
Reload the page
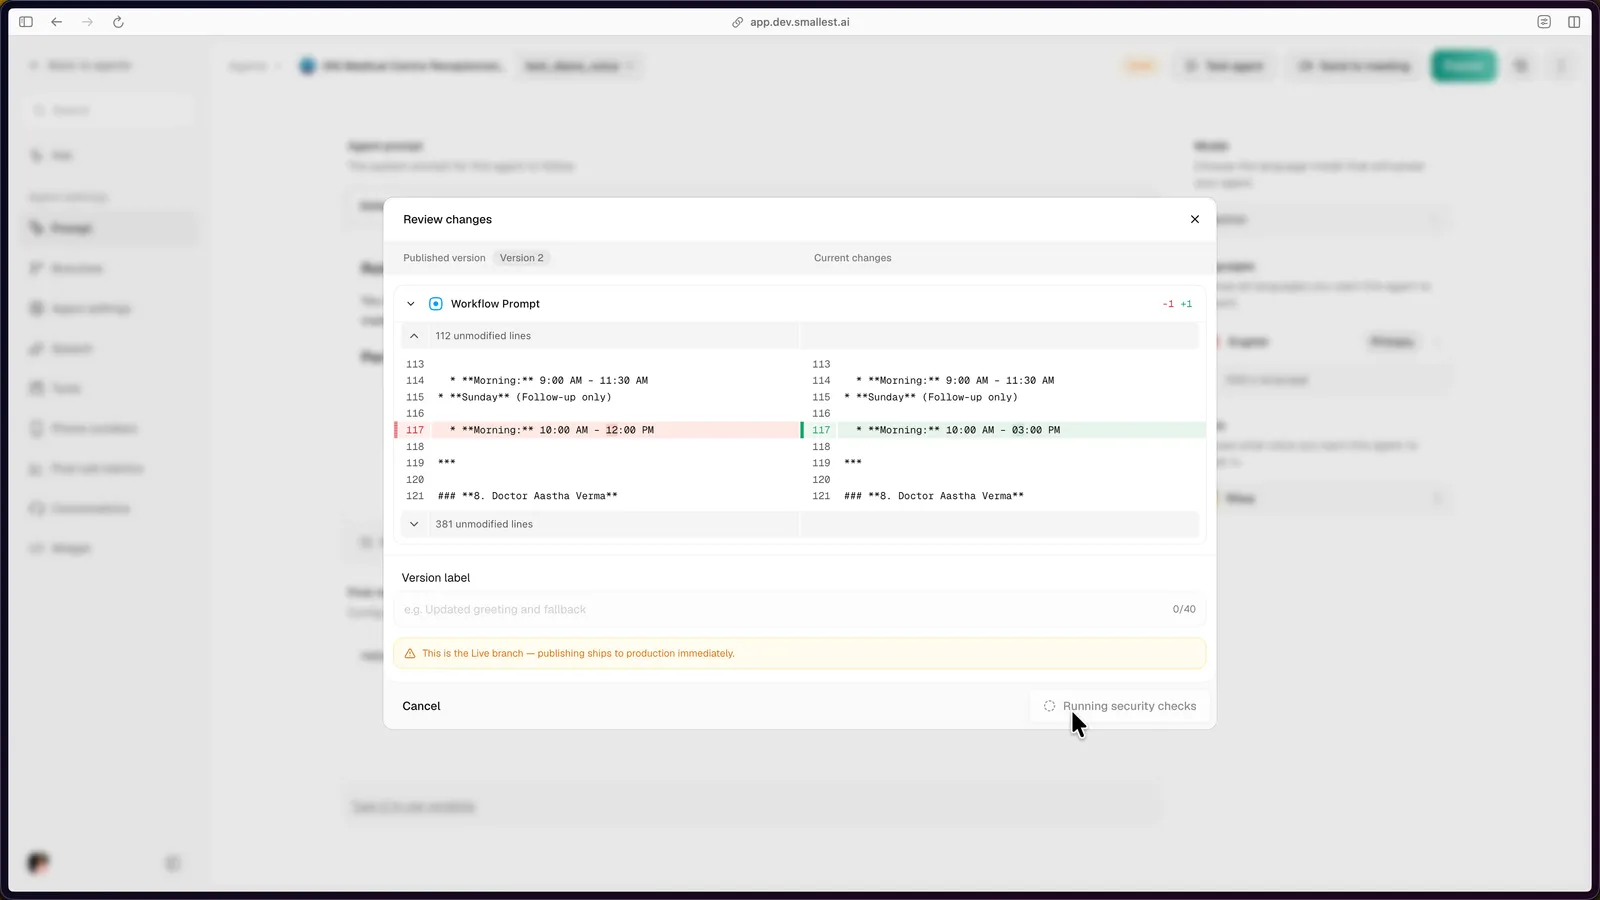click(x=118, y=22)
